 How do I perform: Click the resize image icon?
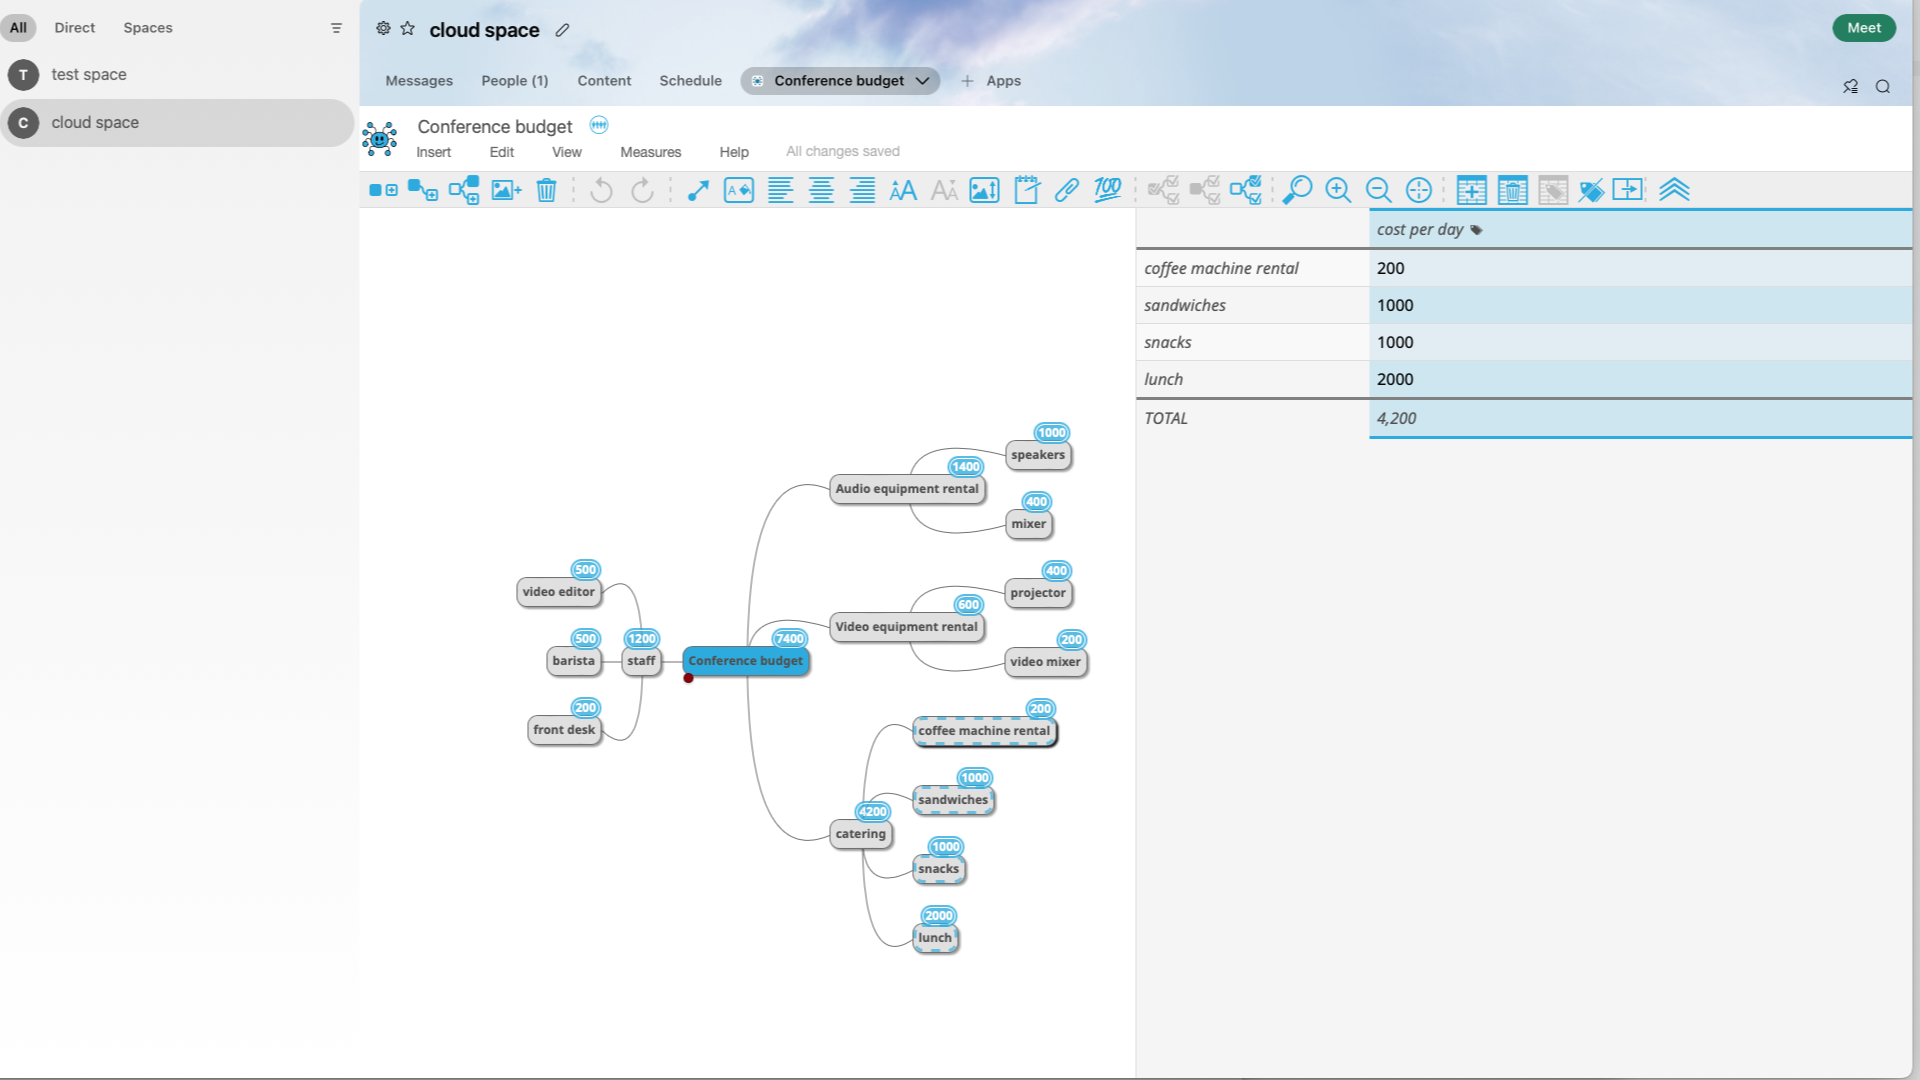tap(985, 190)
